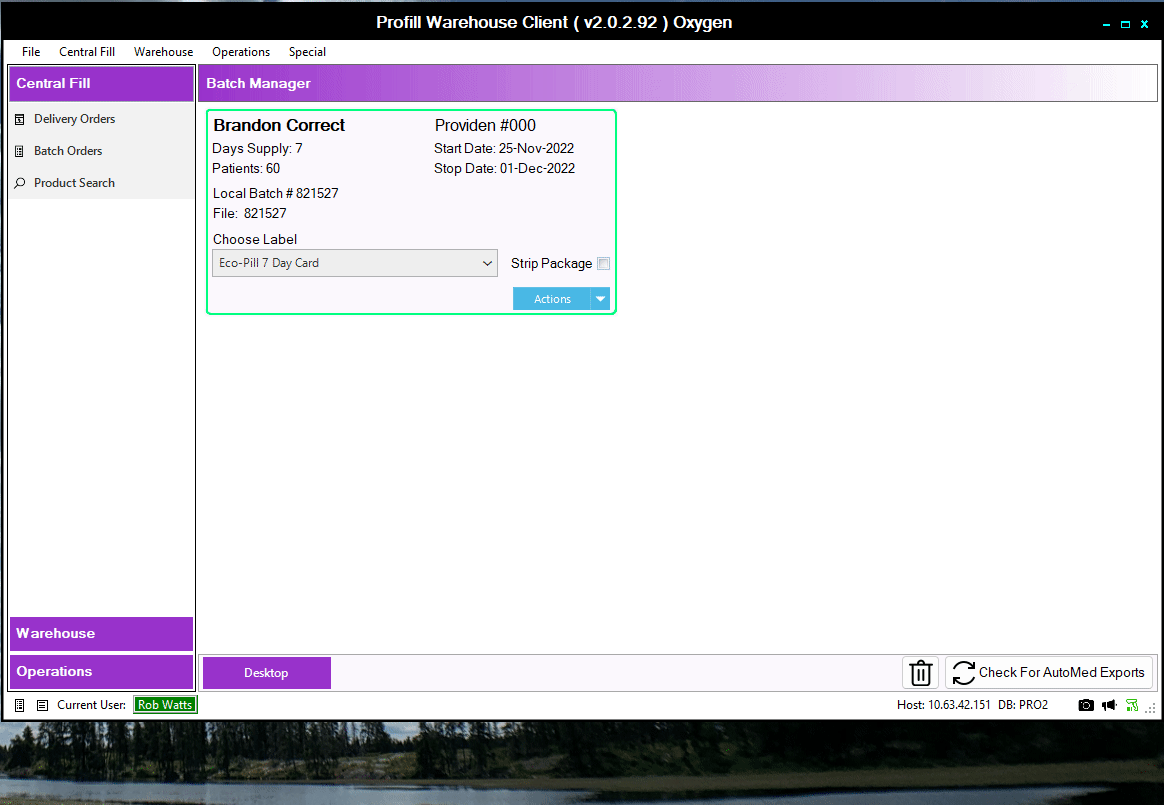Click the resize grip in status bar corner

click(x=1151, y=708)
